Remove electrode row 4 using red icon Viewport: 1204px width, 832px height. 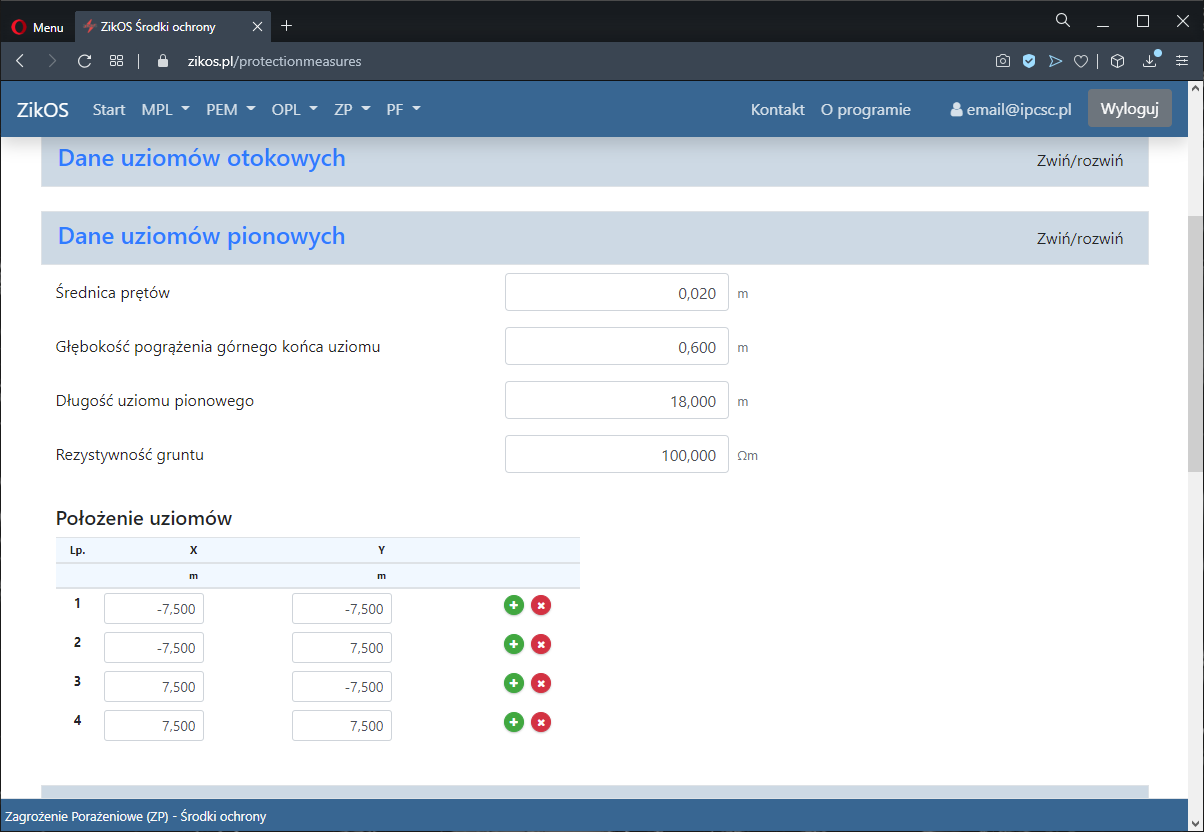(541, 722)
